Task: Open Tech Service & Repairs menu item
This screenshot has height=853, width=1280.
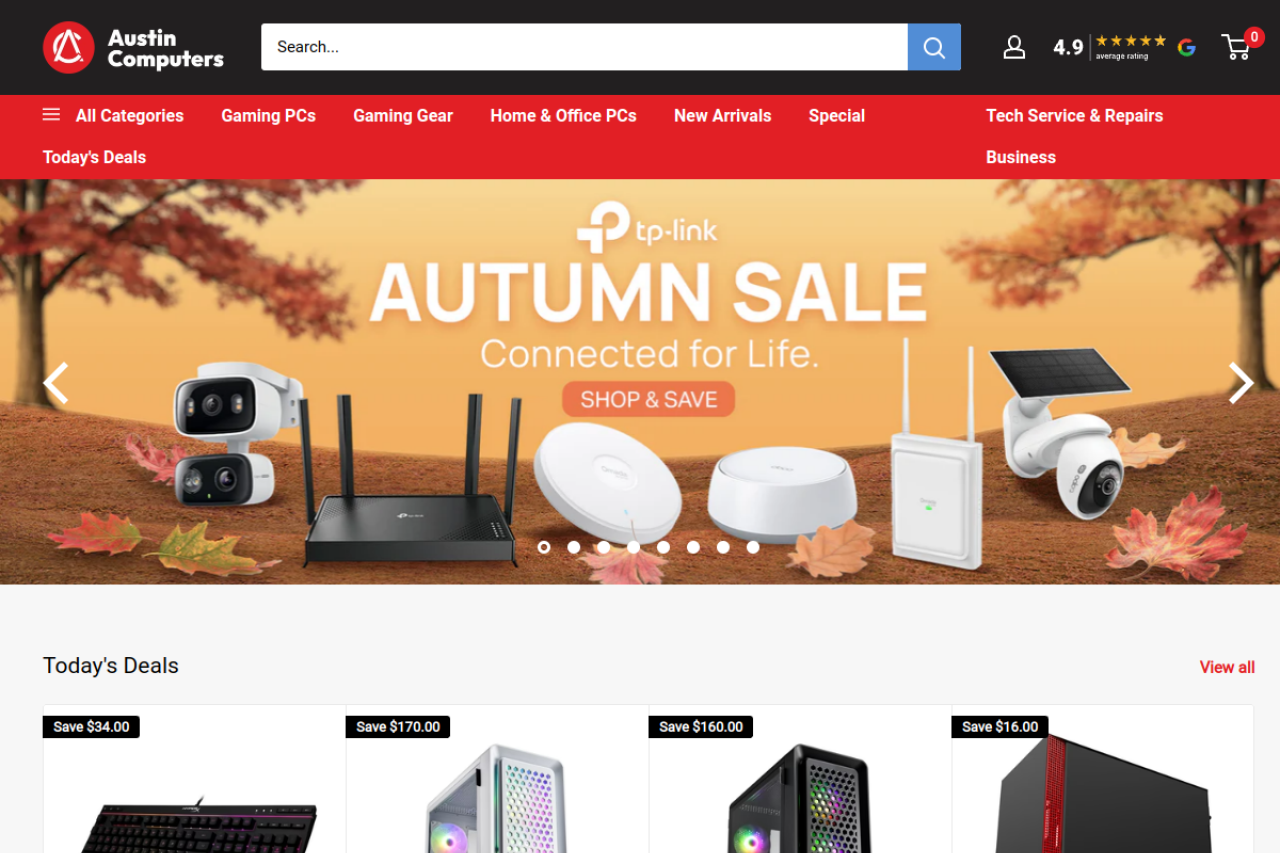Action: pyautogui.click(x=1074, y=116)
